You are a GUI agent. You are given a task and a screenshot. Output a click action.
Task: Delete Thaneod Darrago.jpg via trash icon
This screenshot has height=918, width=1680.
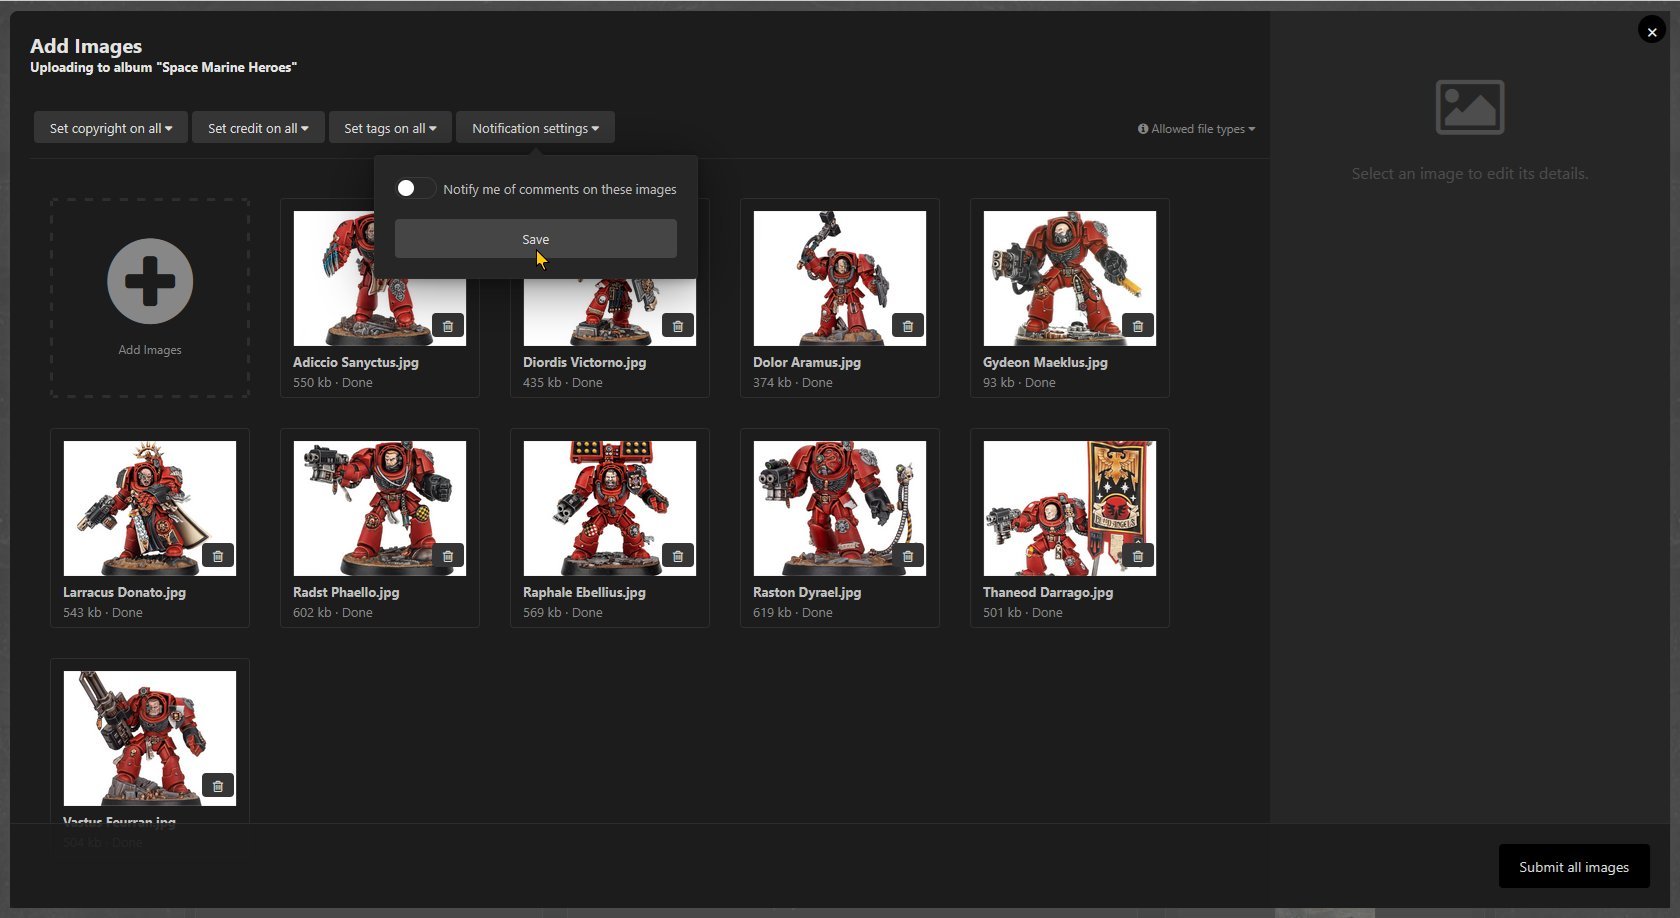1138,556
